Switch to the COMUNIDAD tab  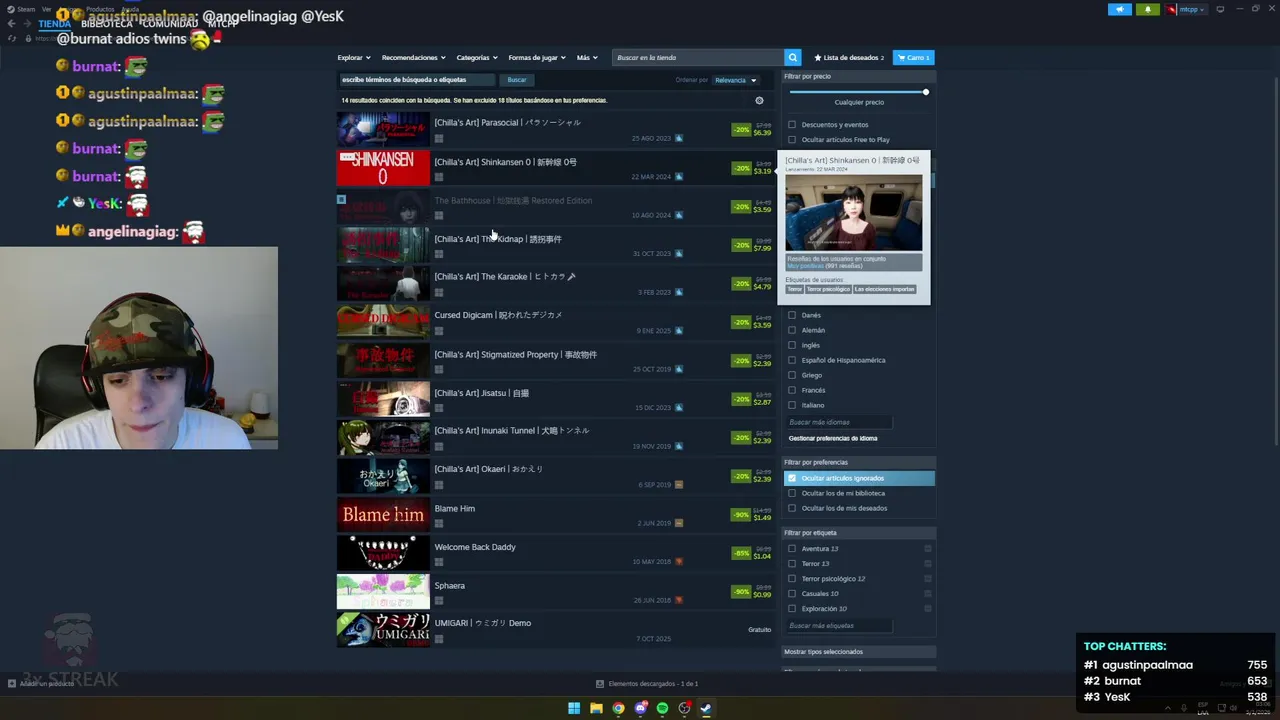click(170, 24)
